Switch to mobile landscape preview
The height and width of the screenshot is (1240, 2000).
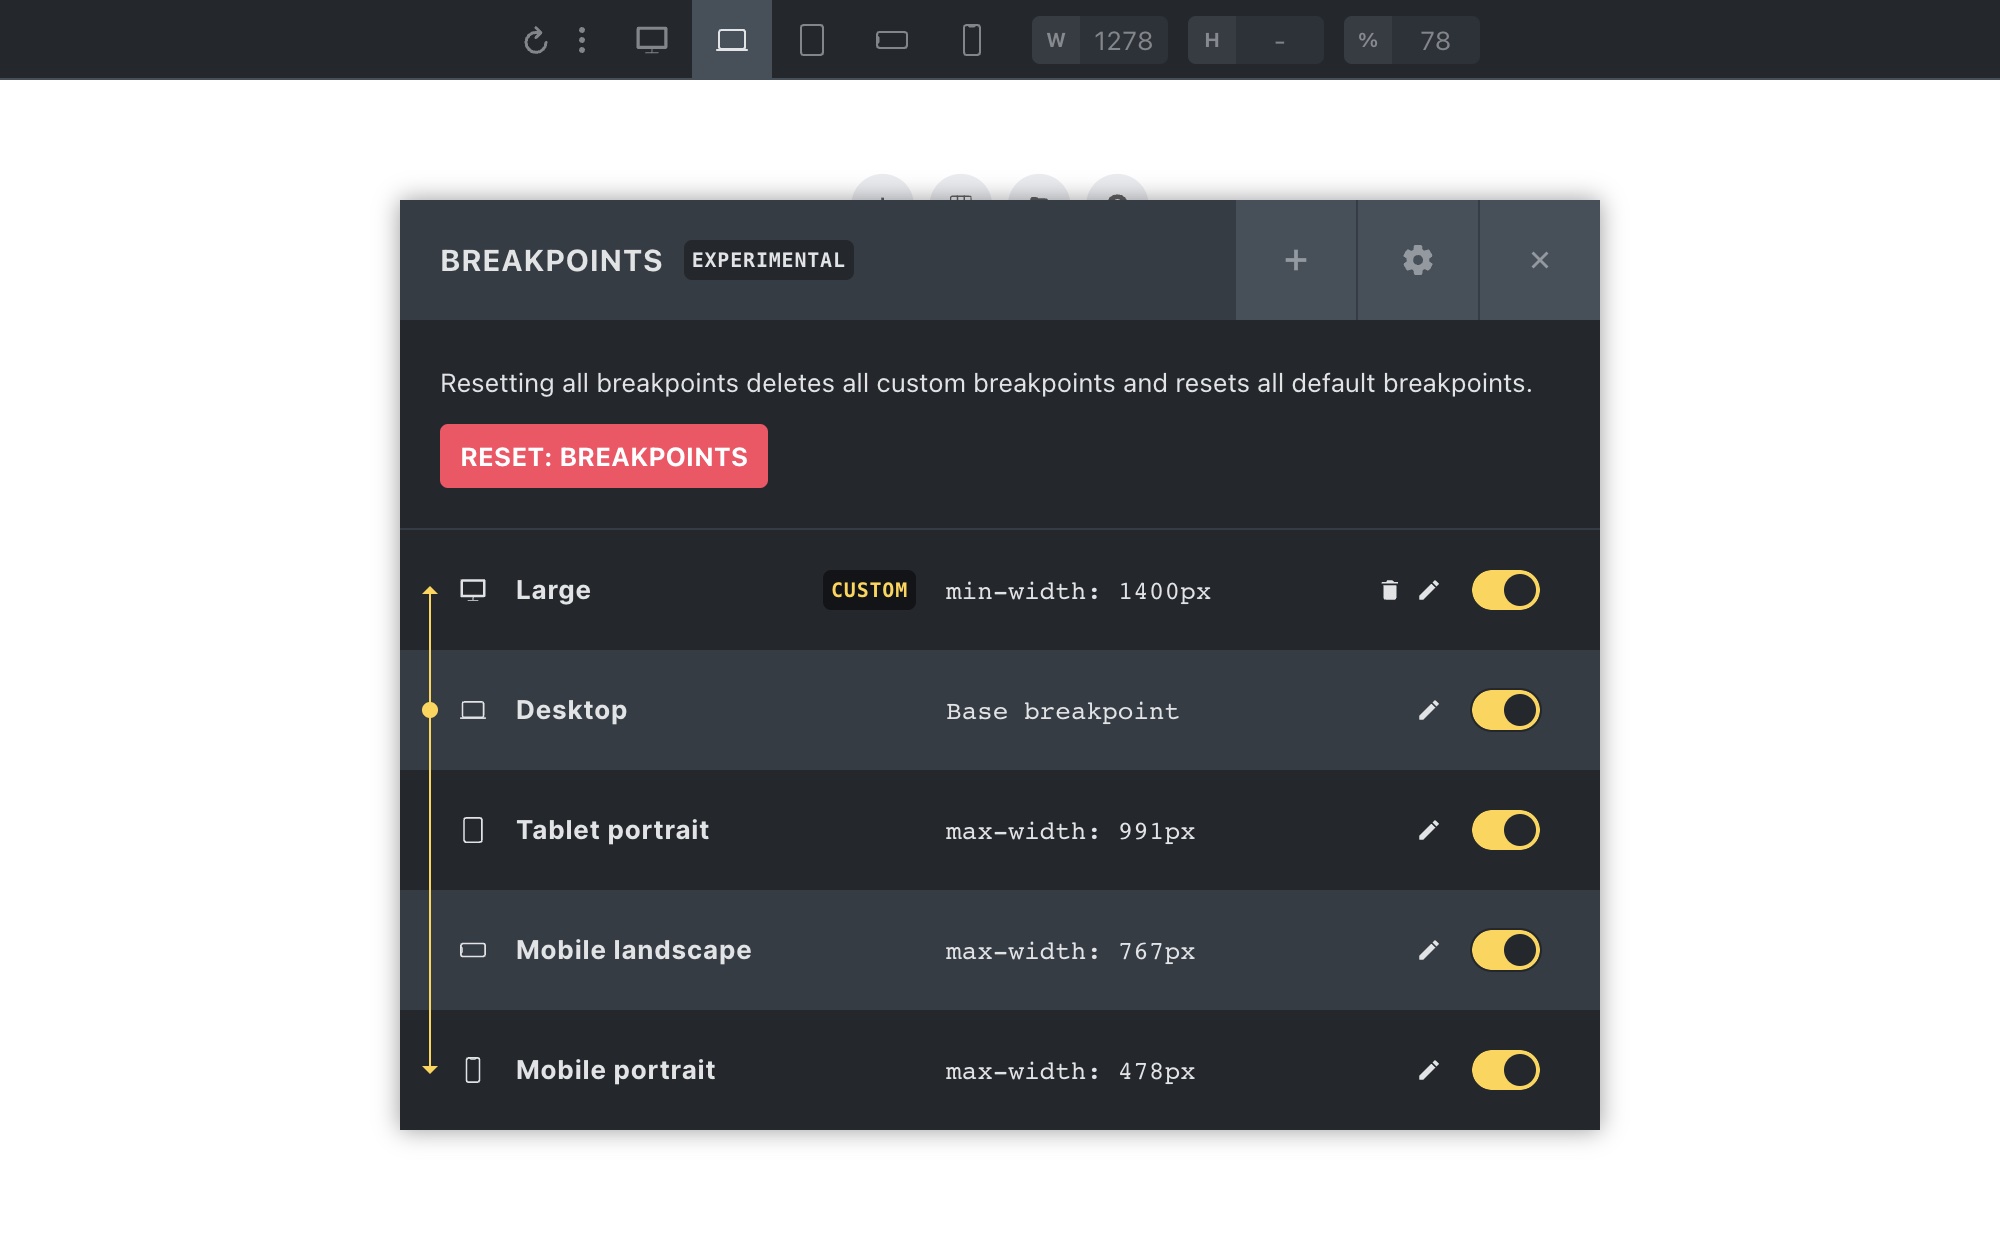[x=892, y=40]
